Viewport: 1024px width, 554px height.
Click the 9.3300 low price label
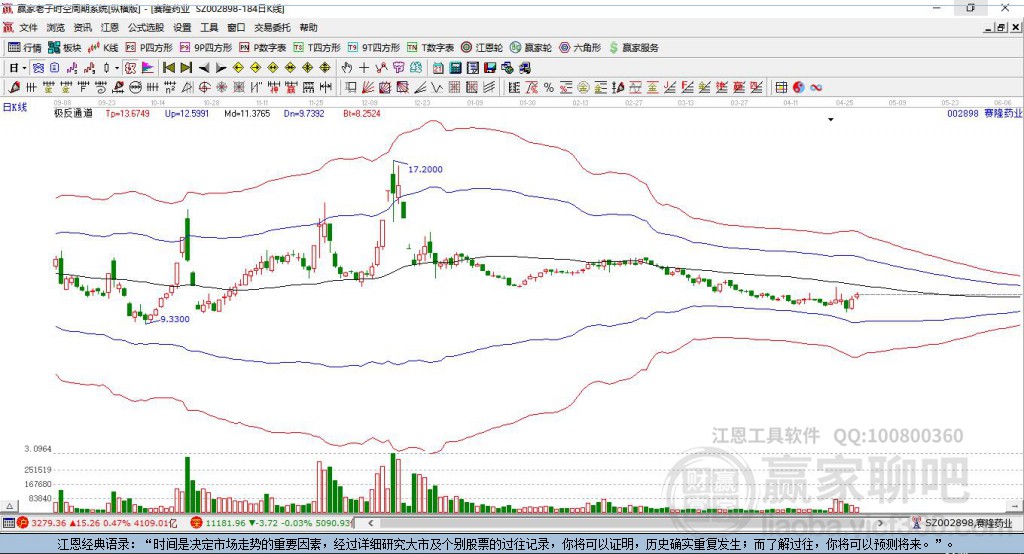tap(175, 319)
